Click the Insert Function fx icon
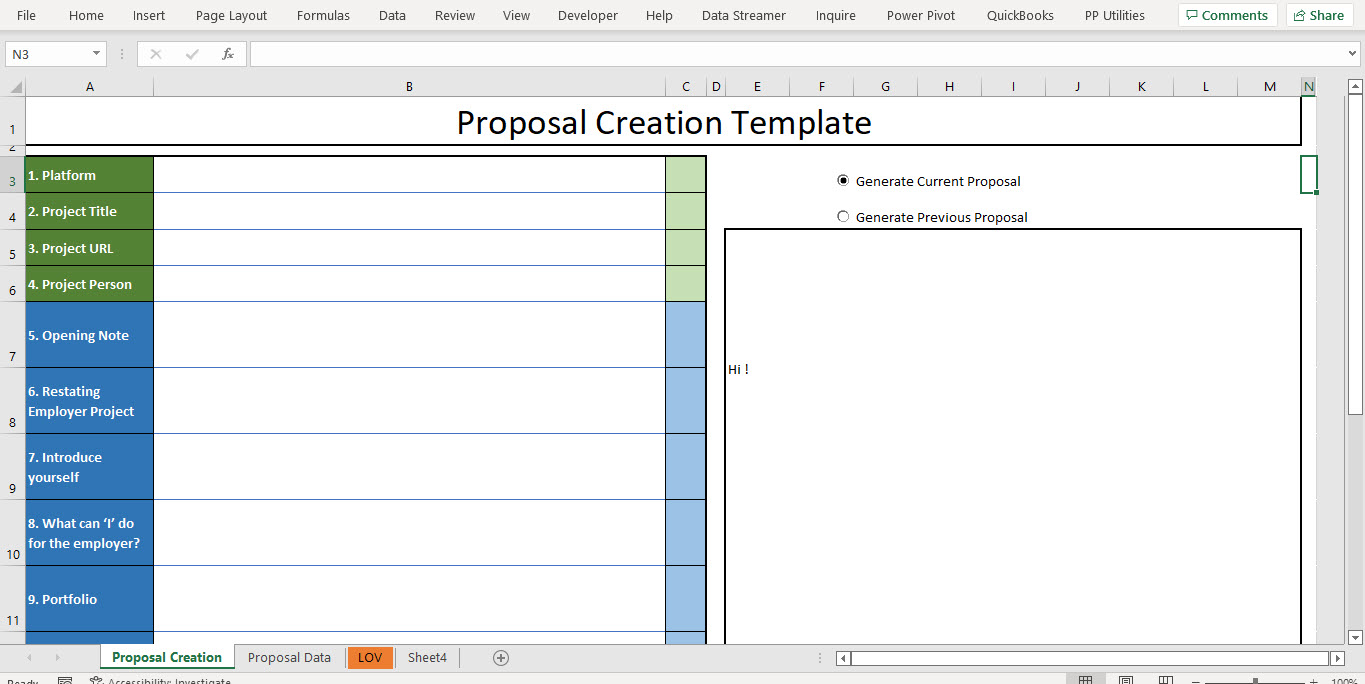 [228, 54]
